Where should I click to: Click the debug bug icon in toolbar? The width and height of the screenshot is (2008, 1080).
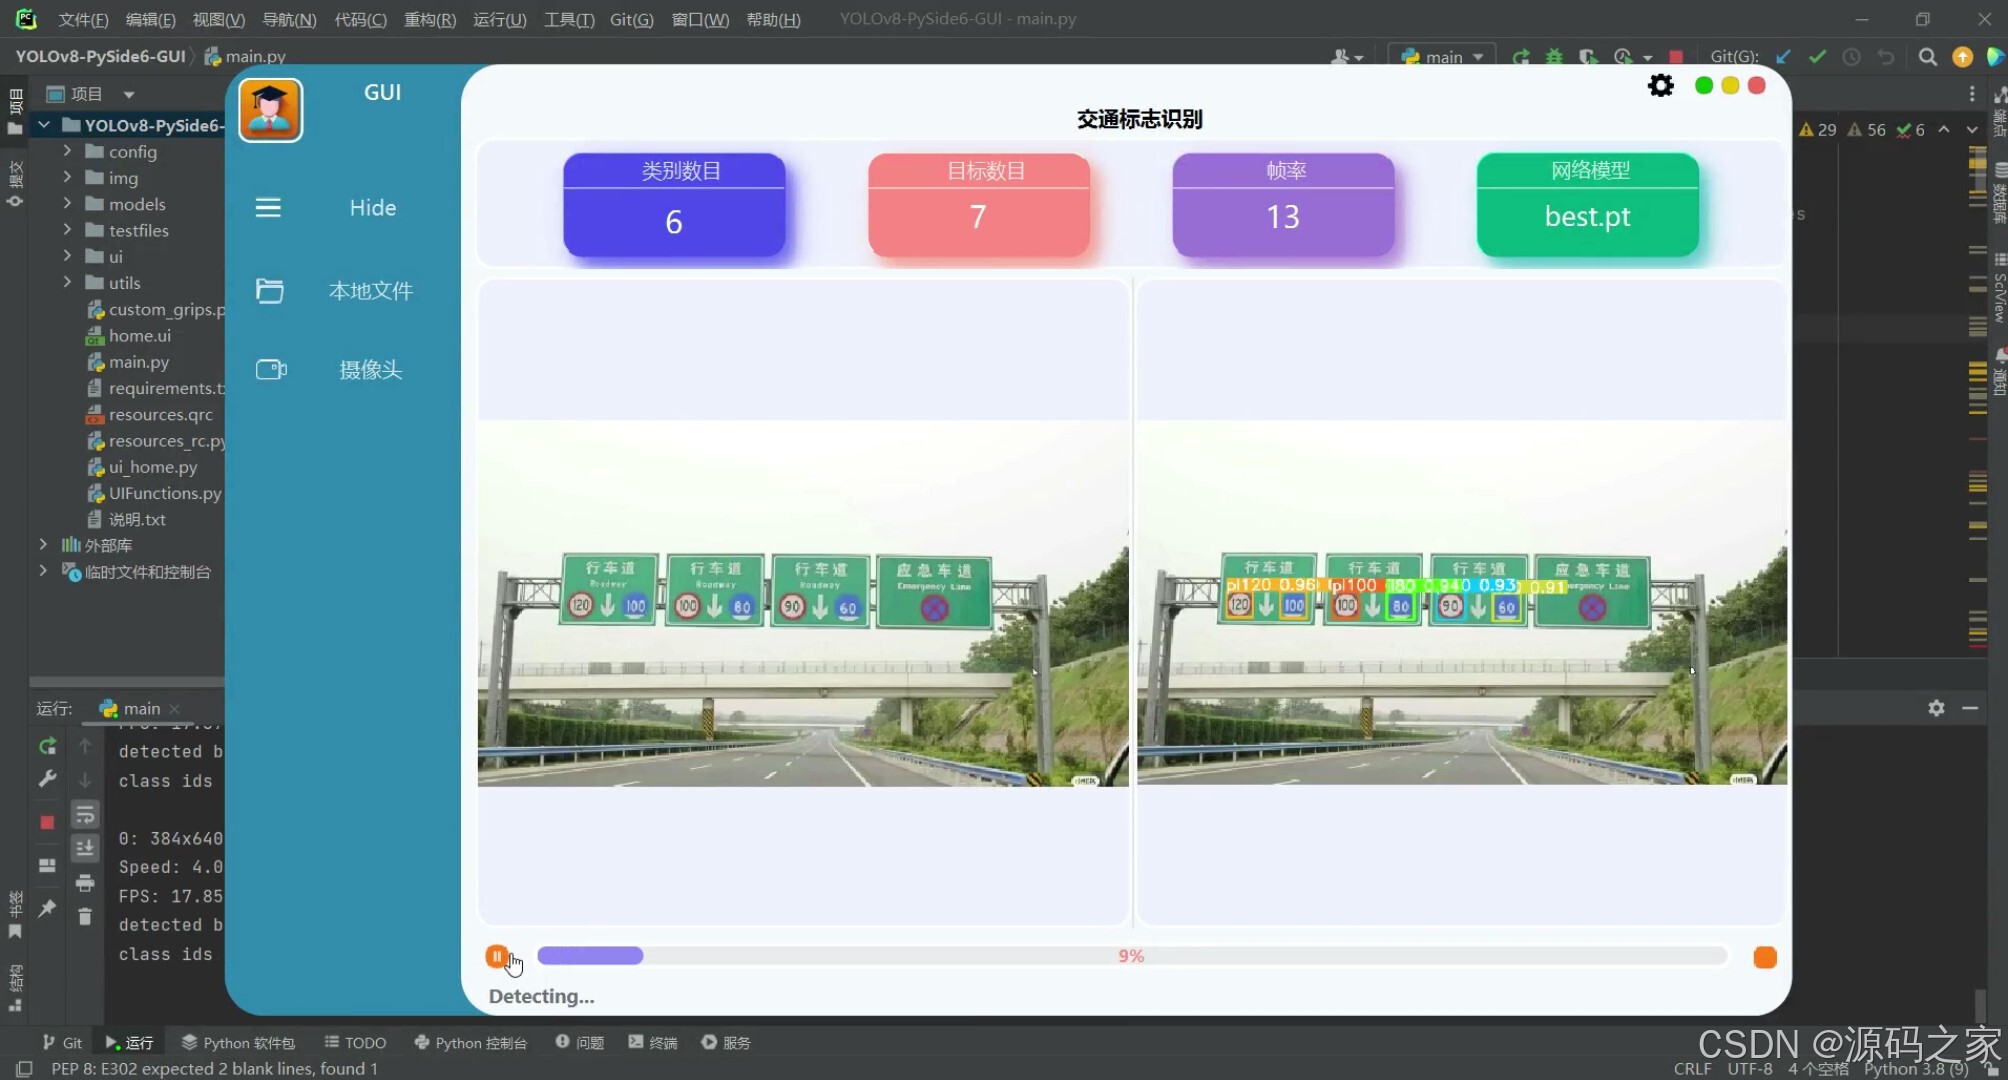1554,57
